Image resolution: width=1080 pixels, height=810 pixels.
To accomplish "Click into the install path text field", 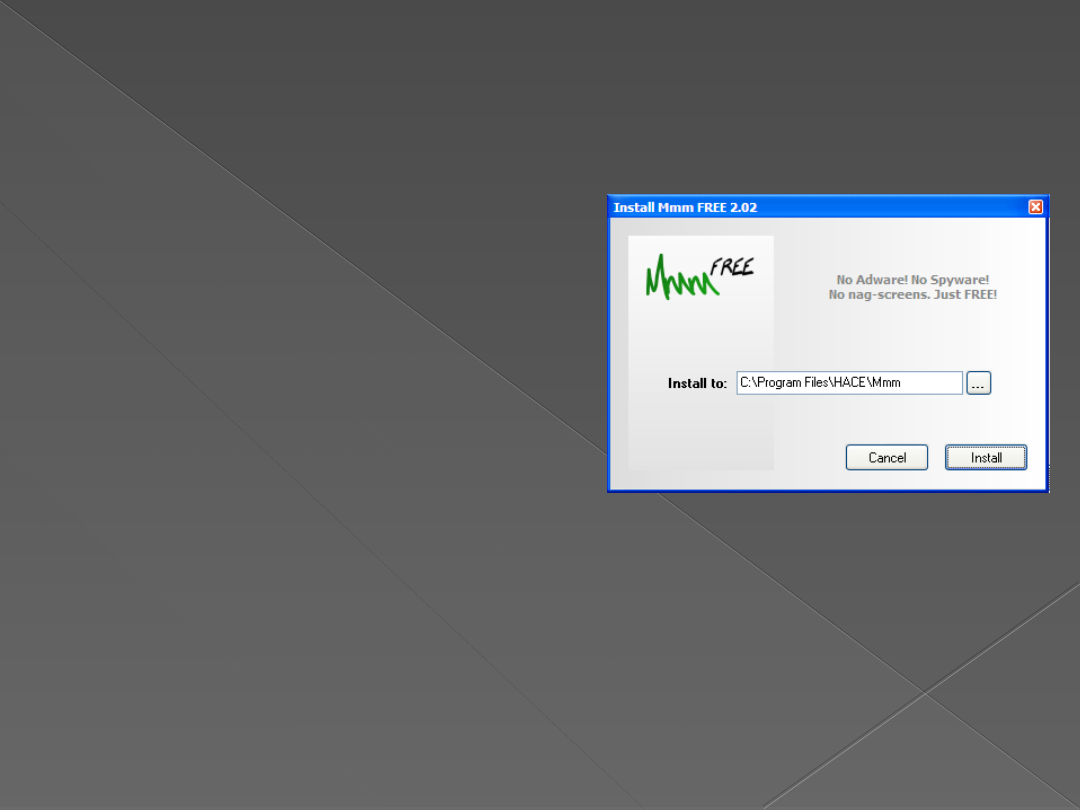I will point(930,383).
